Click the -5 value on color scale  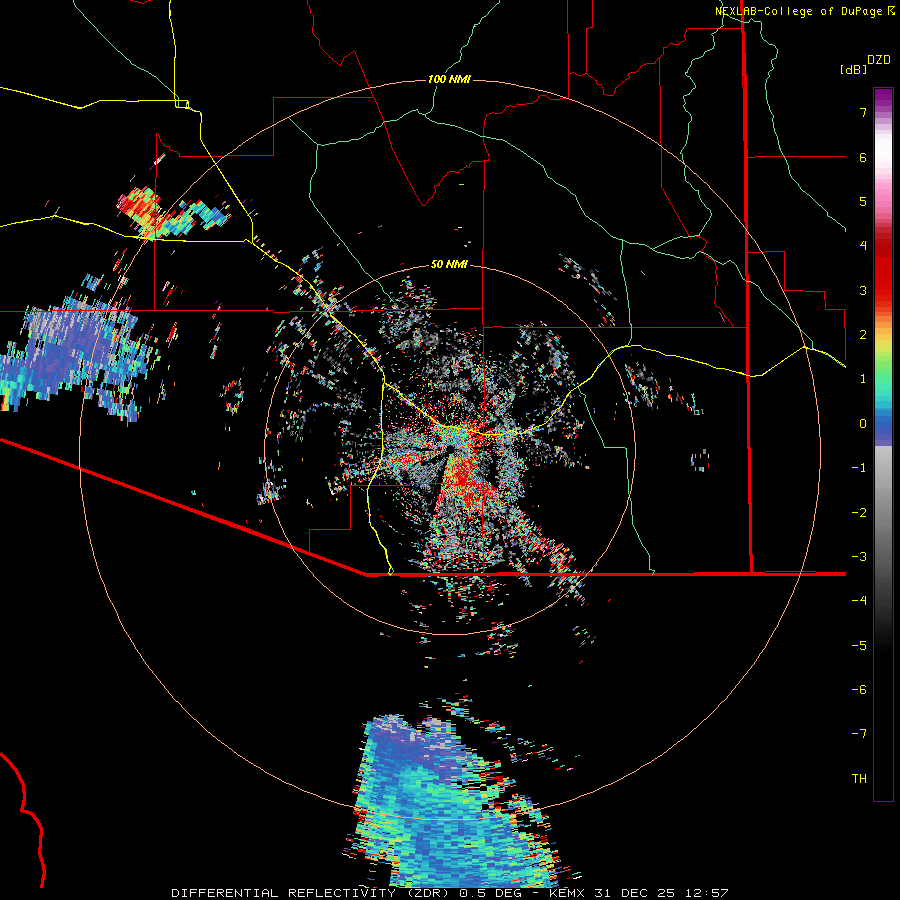pos(859,646)
